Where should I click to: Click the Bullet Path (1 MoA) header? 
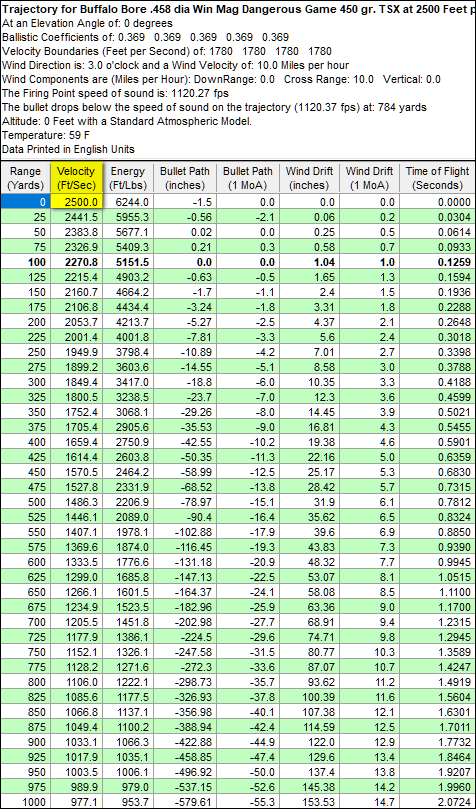[x=249, y=179]
